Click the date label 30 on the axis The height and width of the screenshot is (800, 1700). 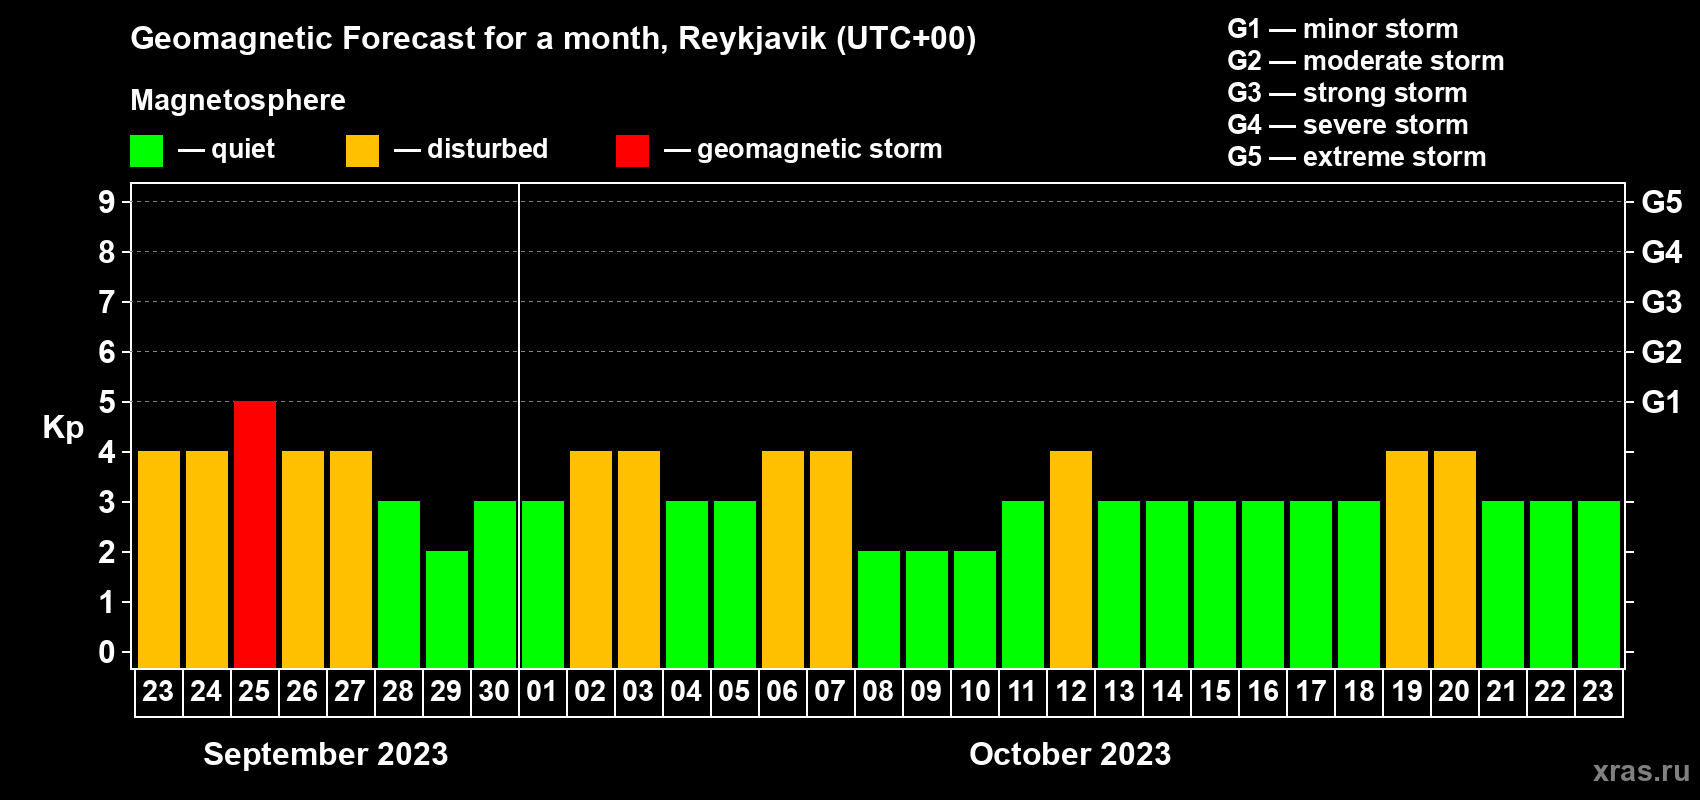(x=494, y=691)
